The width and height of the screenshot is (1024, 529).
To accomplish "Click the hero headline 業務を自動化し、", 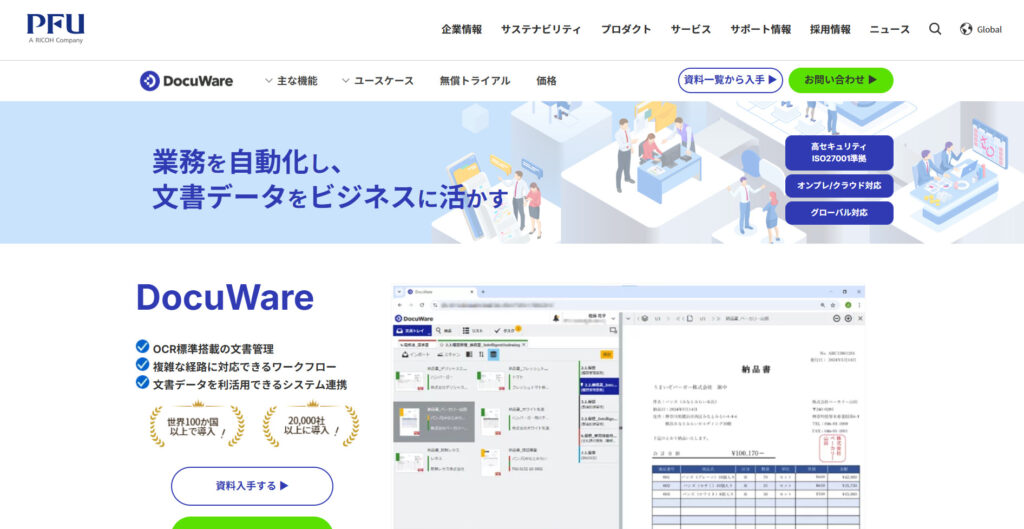I will coord(247,161).
